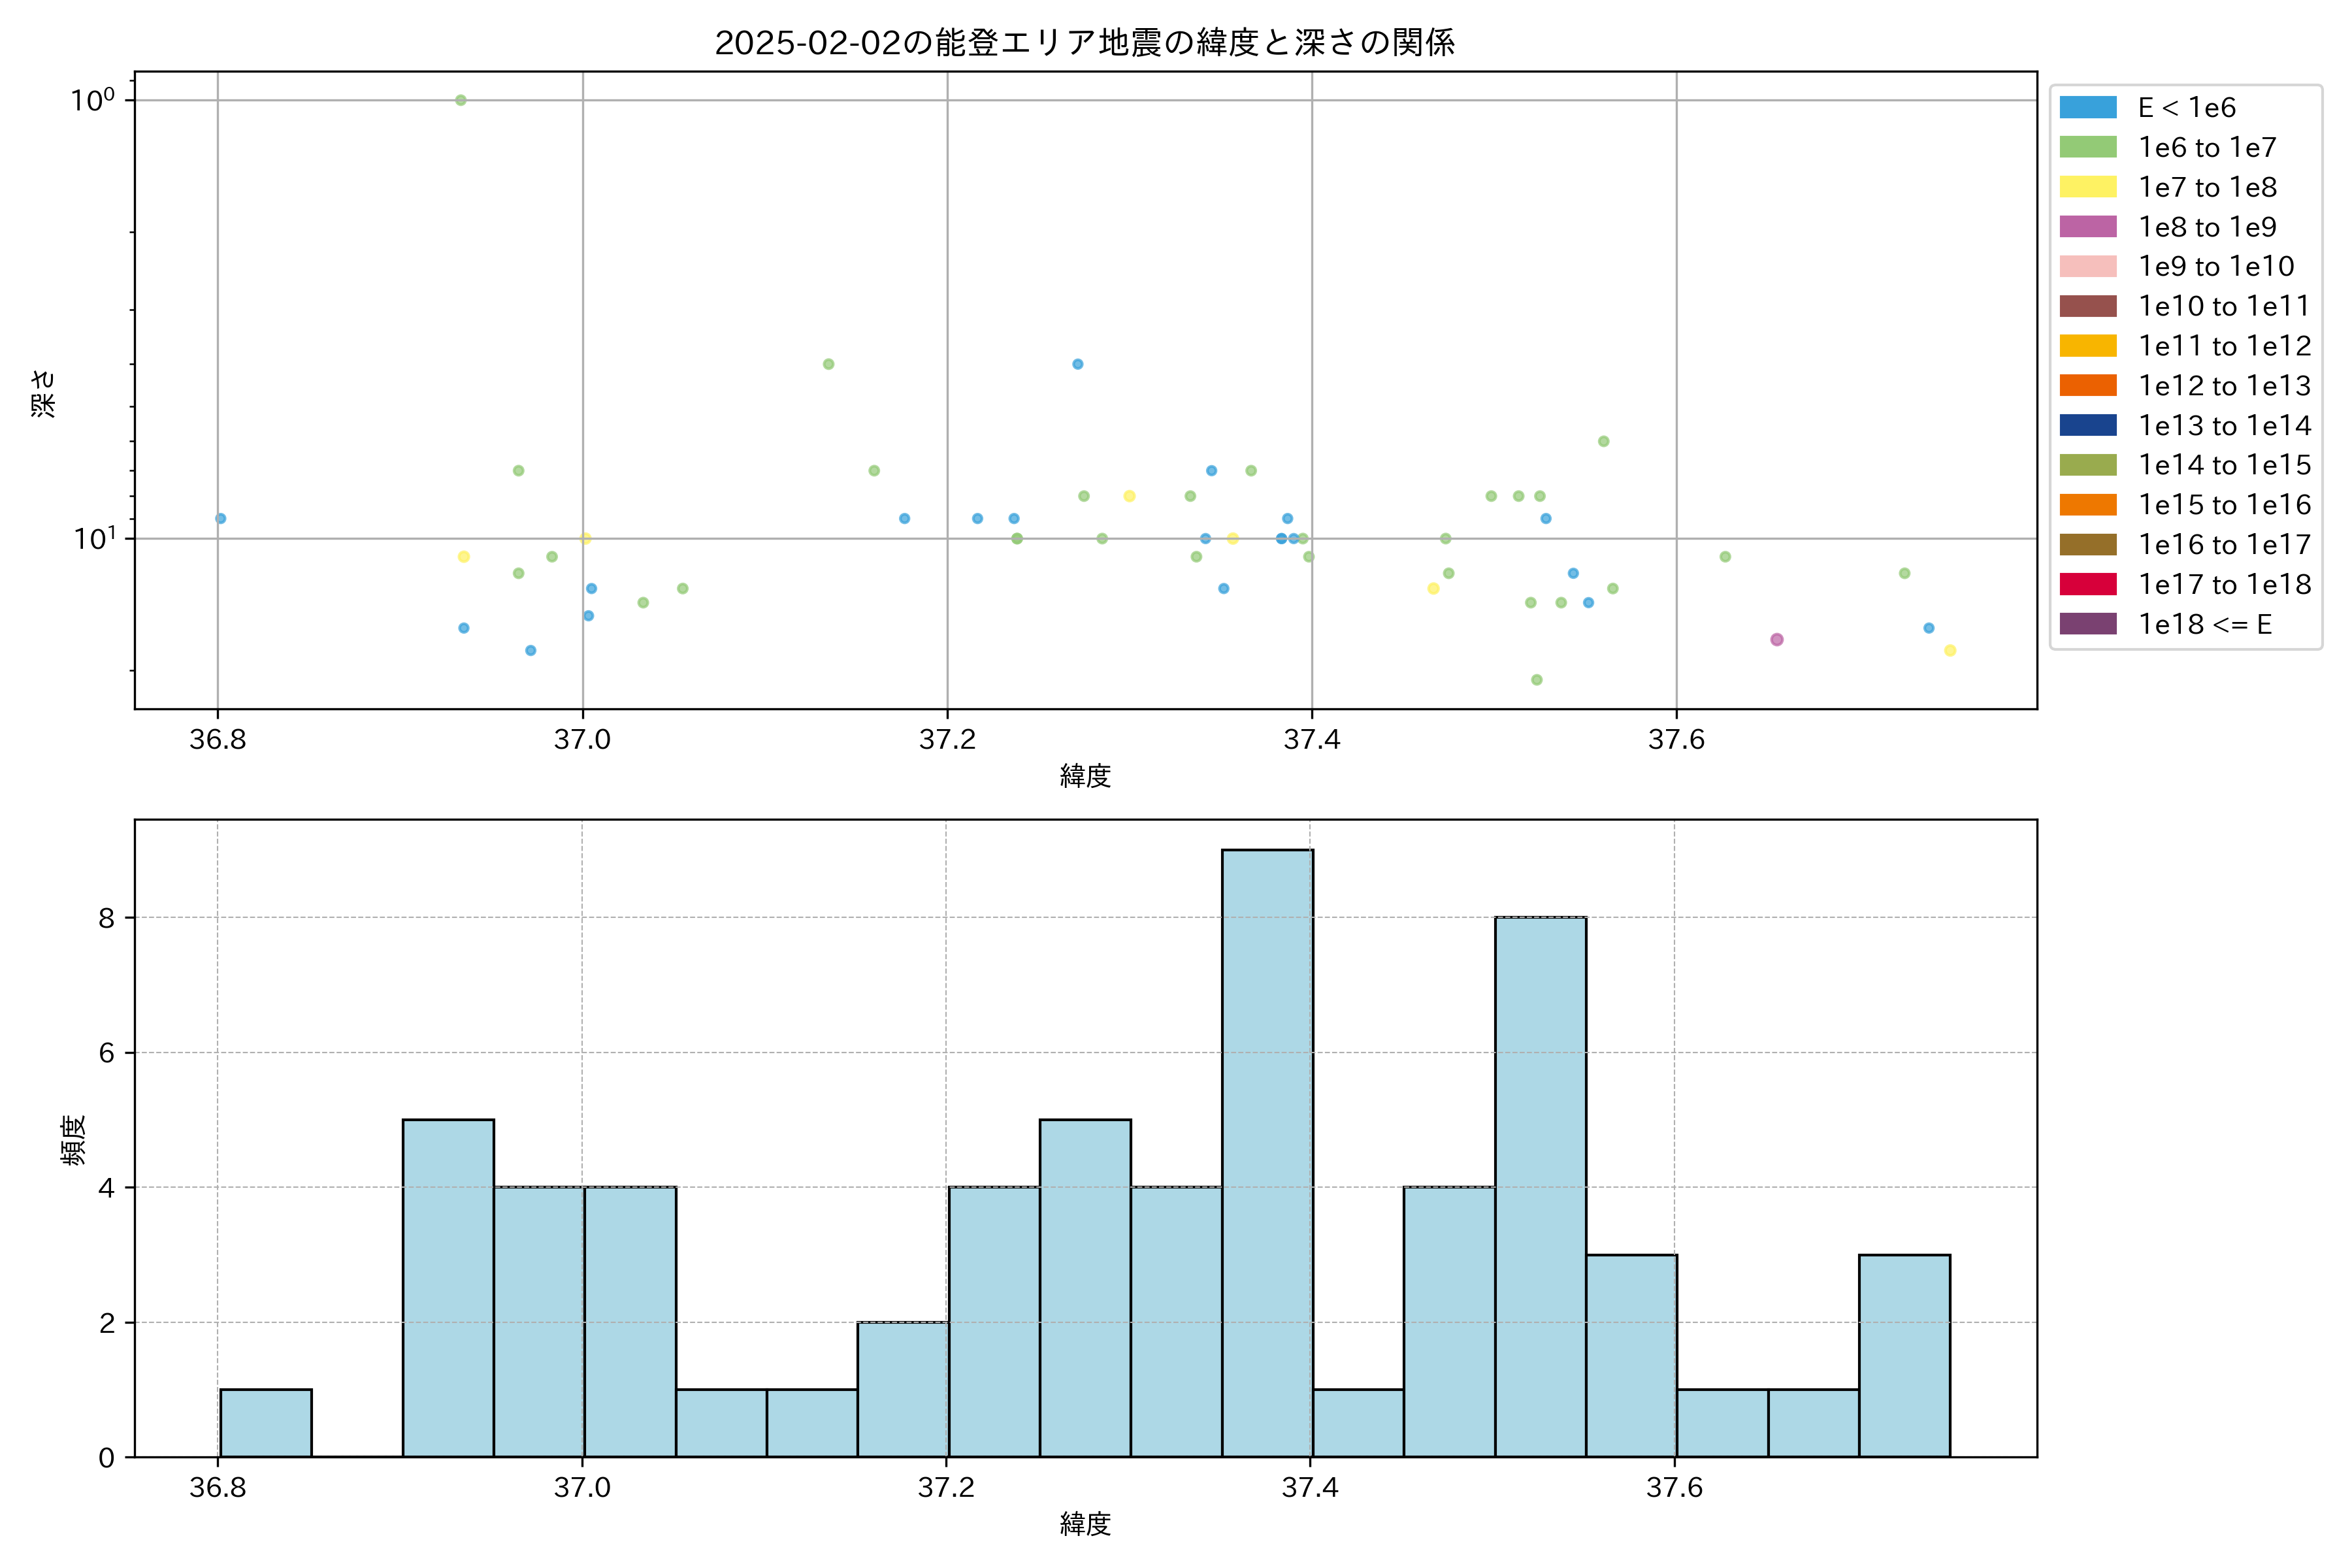Click the purple scatter point near 37.65
2352x1568 pixels.
pyautogui.click(x=1776, y=640)
